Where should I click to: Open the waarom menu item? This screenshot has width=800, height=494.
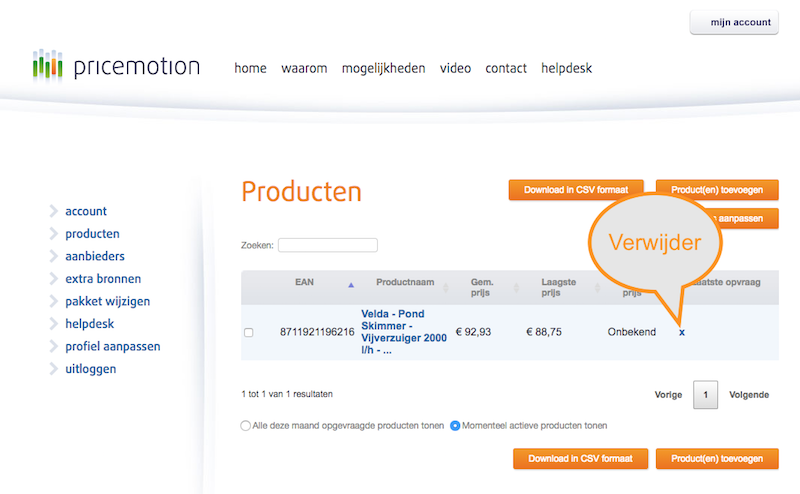click(304, 68)
